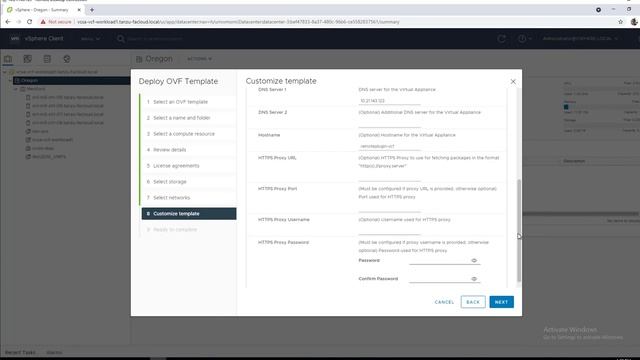Click the NEXT button in the wizard

coord(501,302)
